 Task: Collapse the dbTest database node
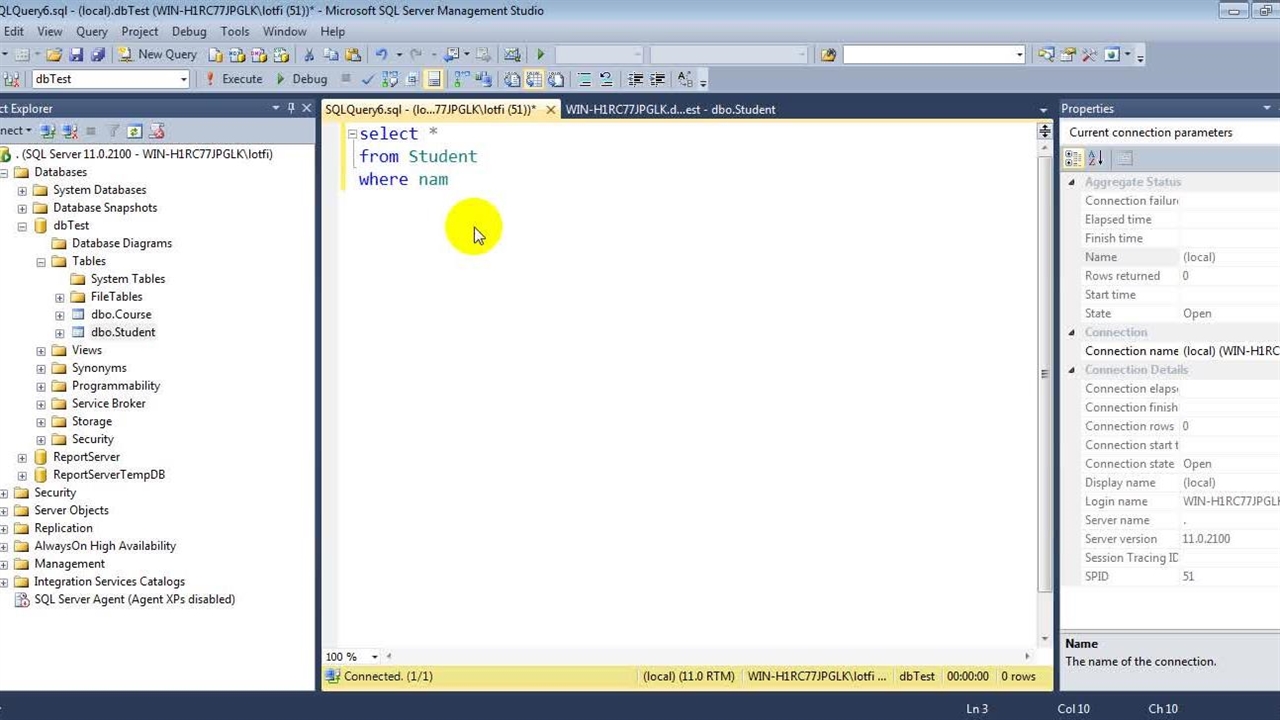(22, 226)
